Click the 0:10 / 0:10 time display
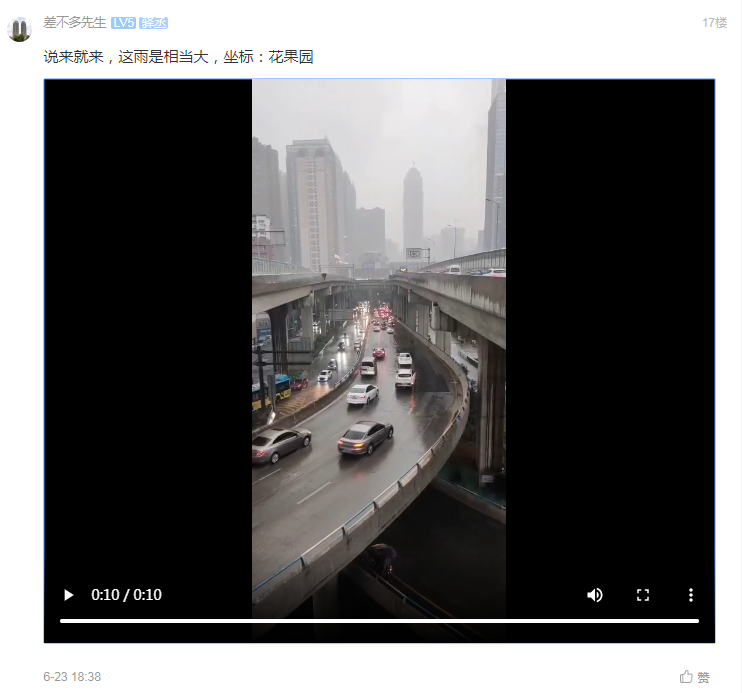Image resolution: width=742 pixels, height=693 pixels. (x=126, y=595)
